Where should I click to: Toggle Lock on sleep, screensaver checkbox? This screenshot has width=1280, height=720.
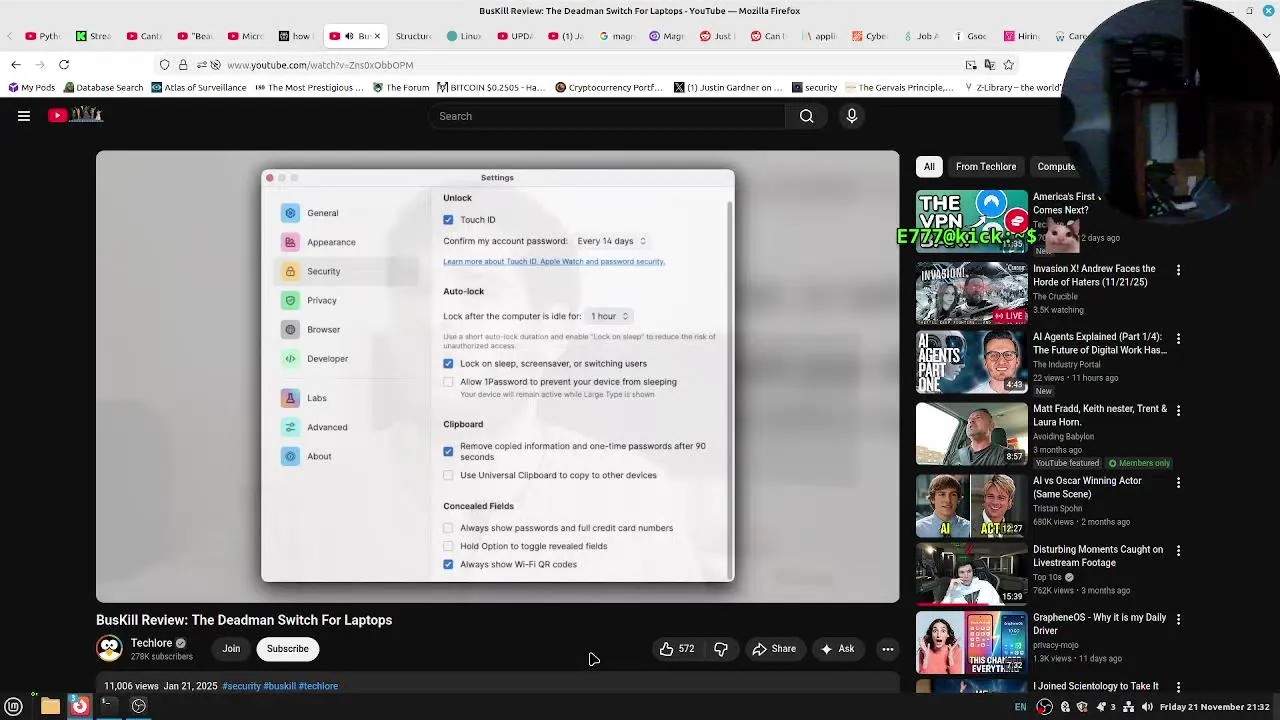pos(448,364)
